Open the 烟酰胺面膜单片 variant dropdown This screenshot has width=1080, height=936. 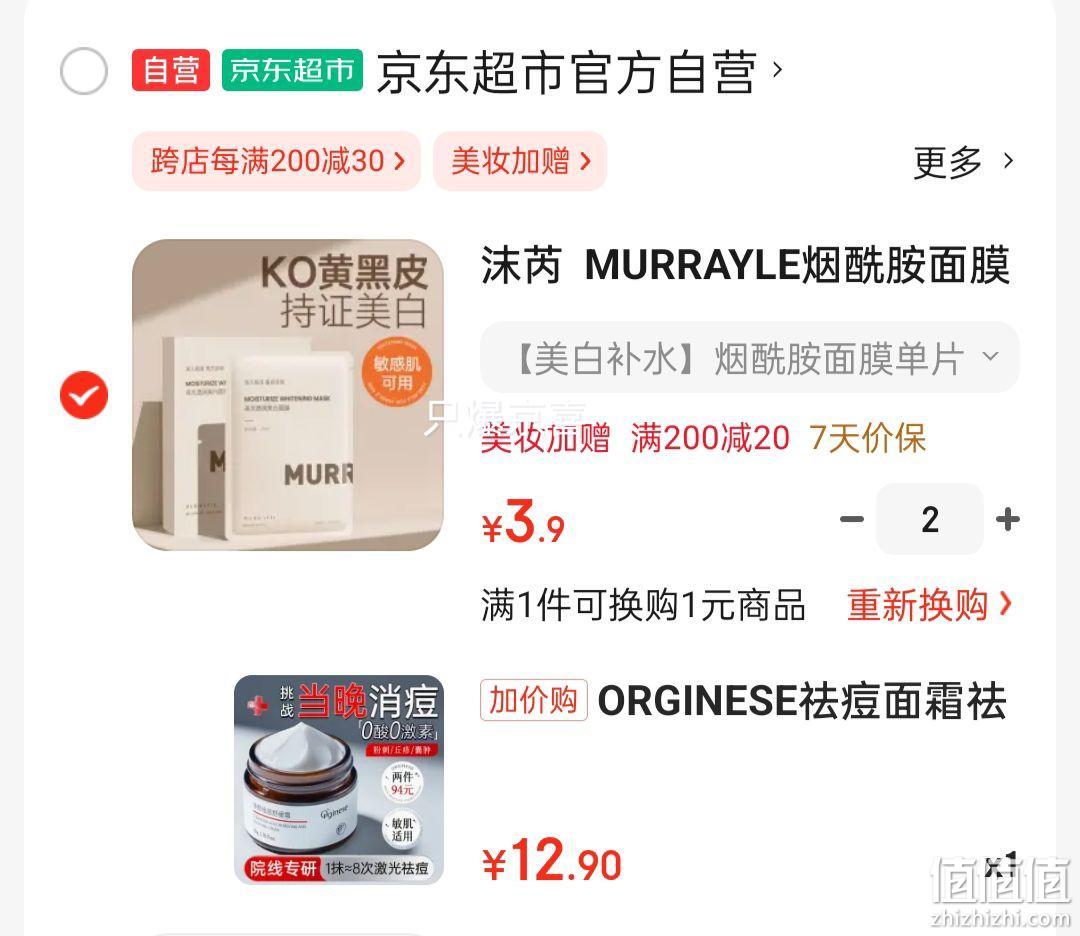tap(750, 357)
